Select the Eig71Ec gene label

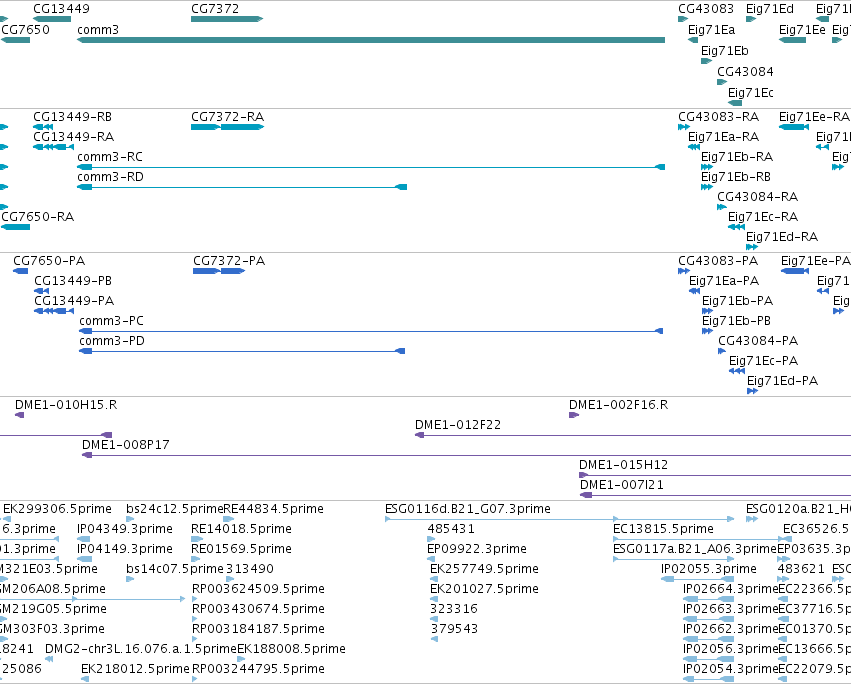pyautogui.click(x=751, y=93)
